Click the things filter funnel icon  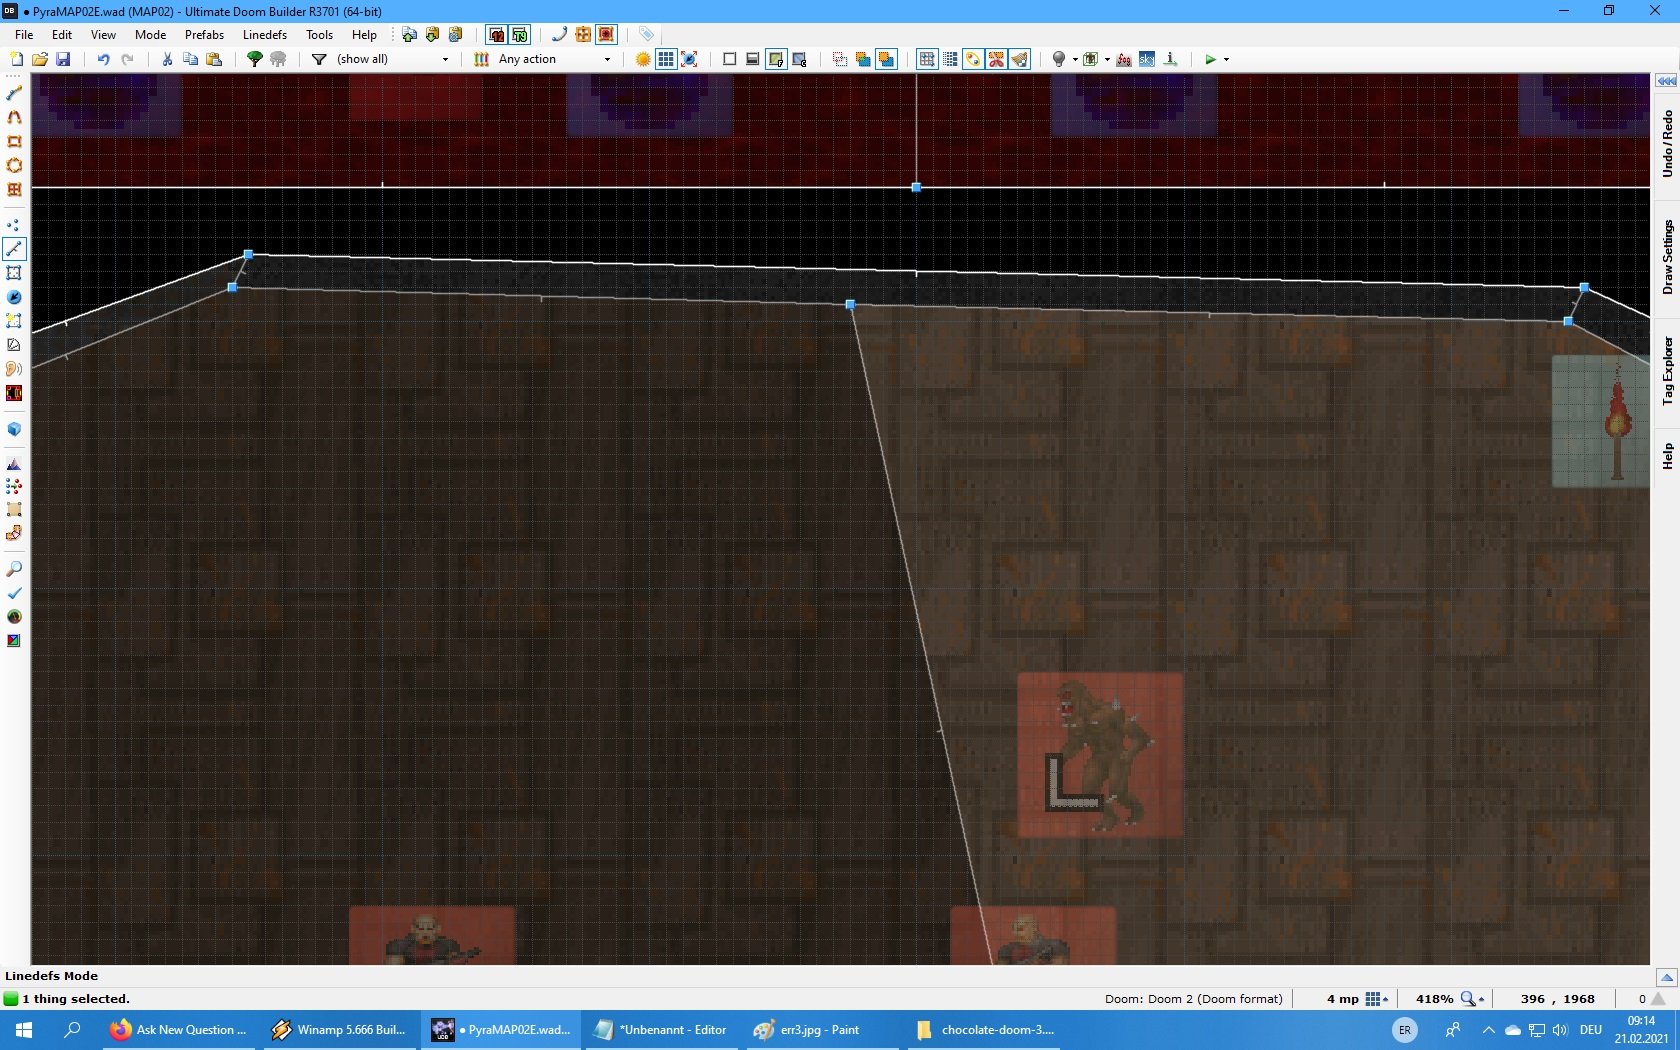319,59
